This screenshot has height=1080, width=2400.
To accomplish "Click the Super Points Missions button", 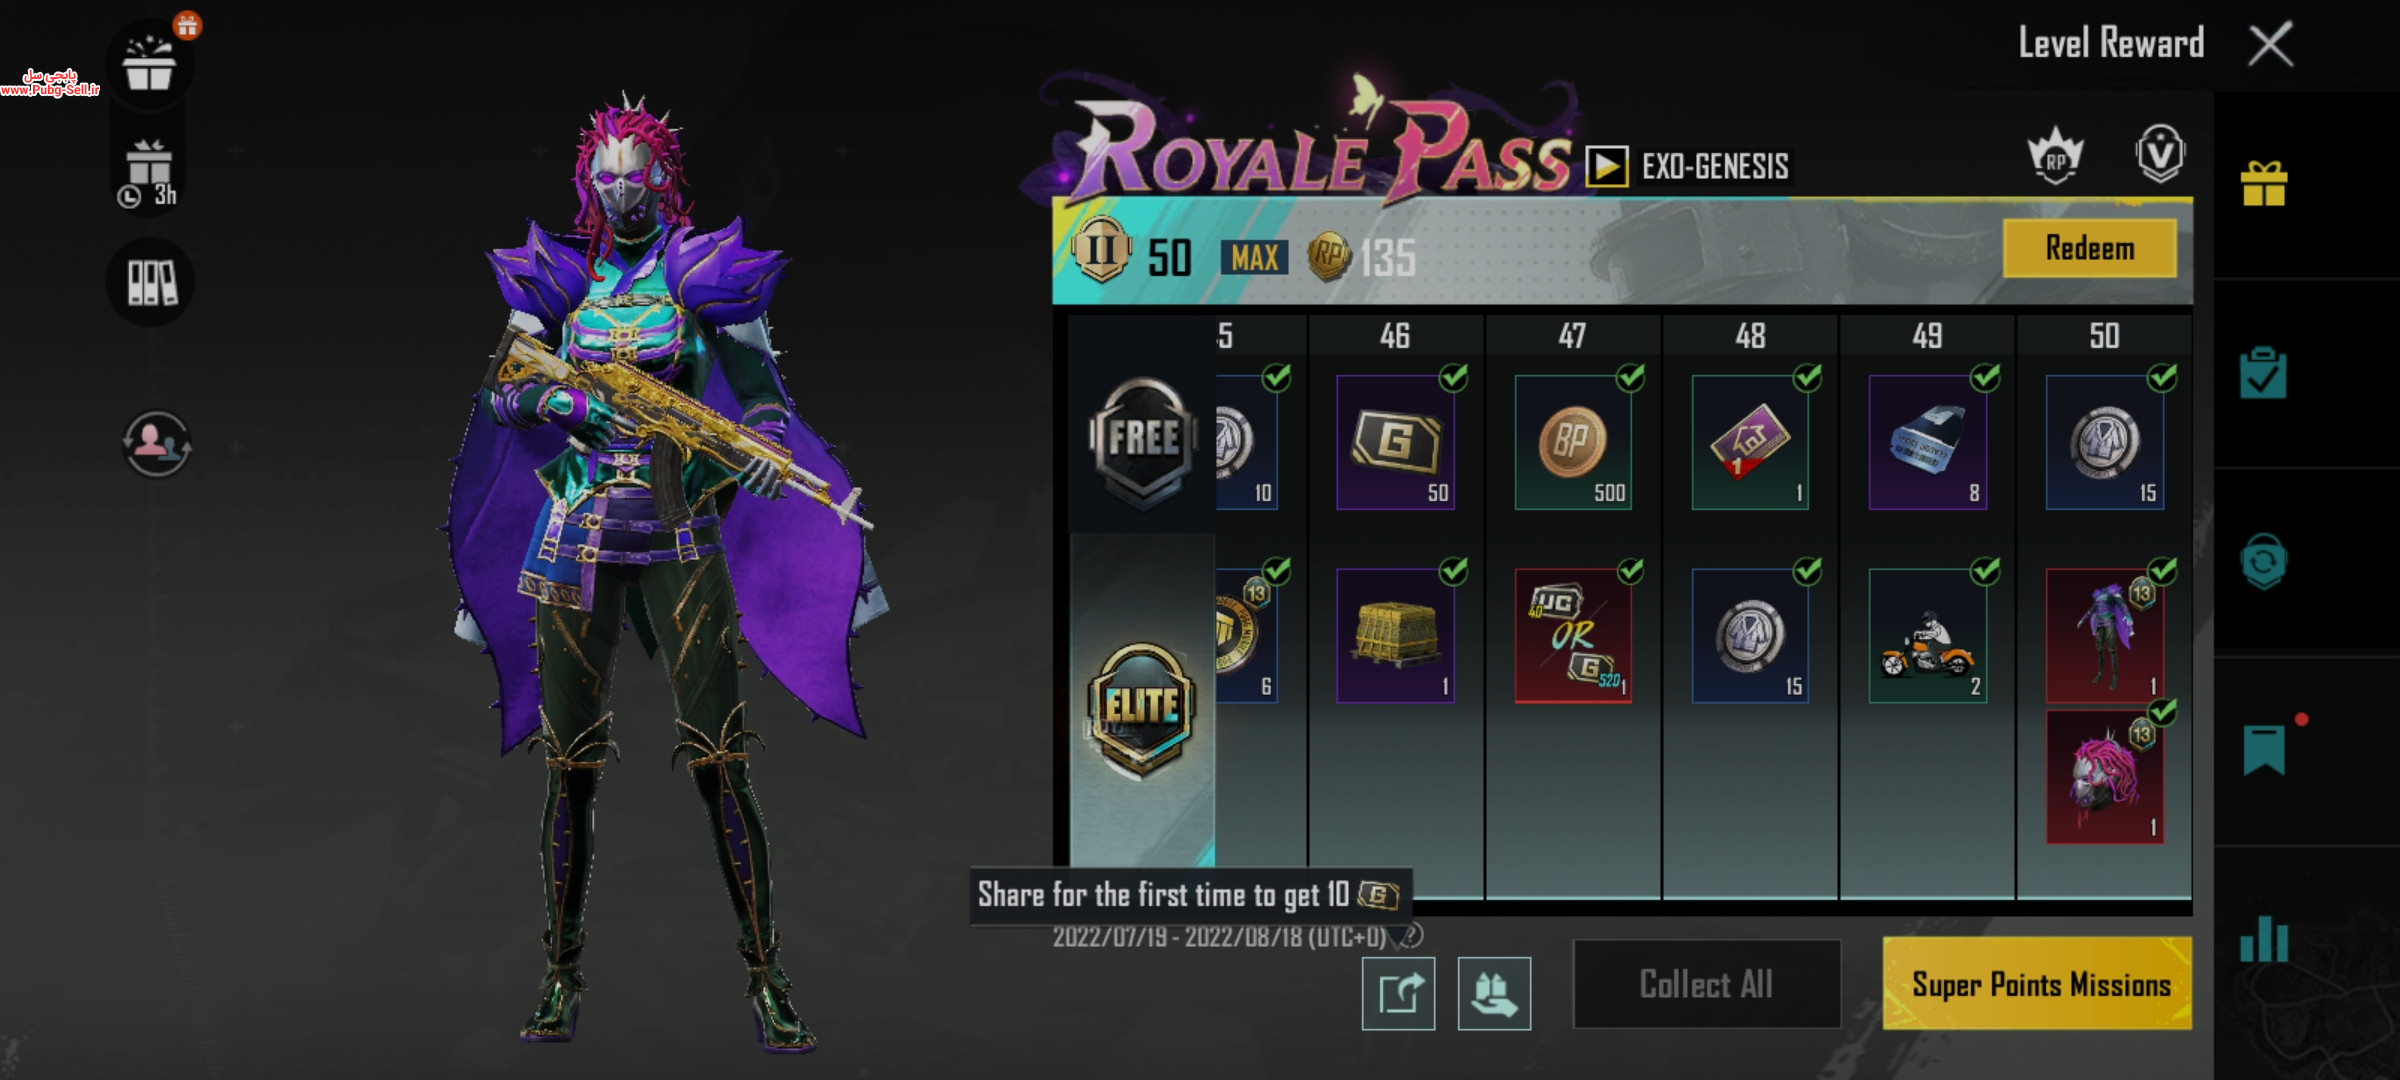I will (2037, 984).
